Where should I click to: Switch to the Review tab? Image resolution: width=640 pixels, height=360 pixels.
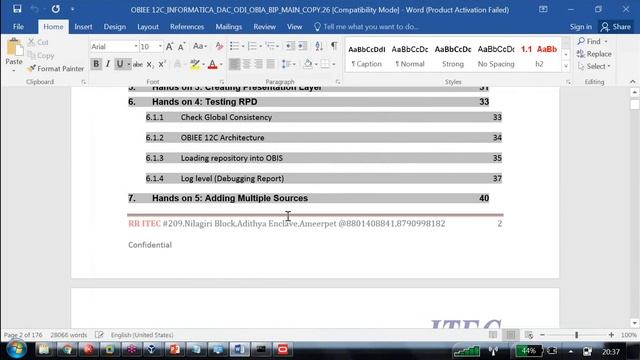coord(264,27)
